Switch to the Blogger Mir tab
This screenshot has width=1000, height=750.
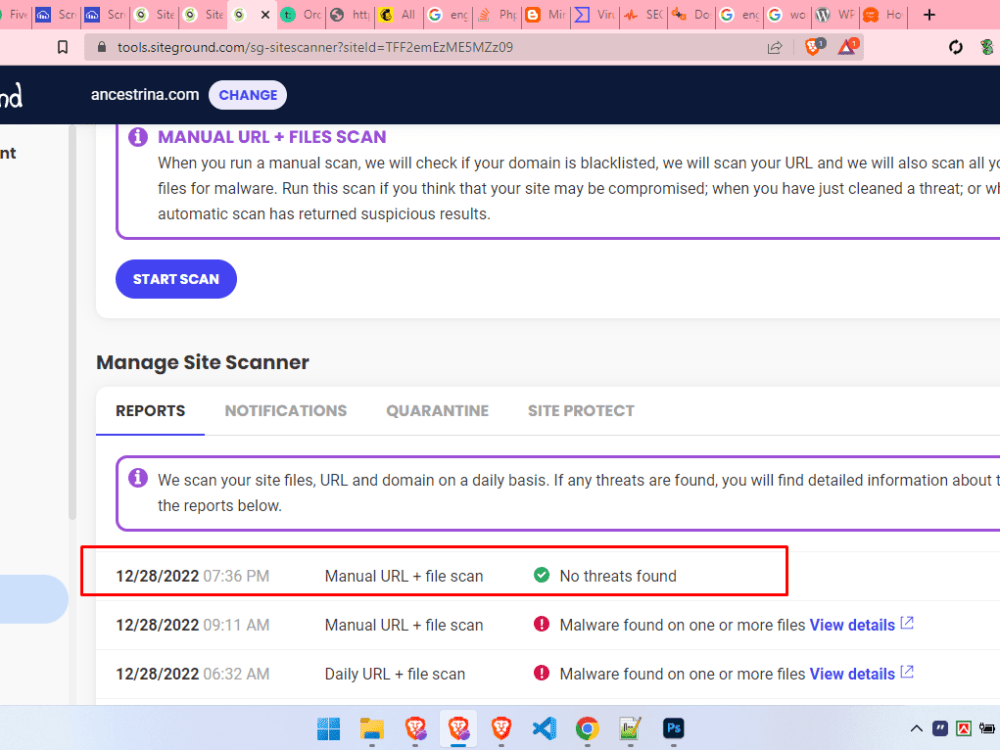546,15
